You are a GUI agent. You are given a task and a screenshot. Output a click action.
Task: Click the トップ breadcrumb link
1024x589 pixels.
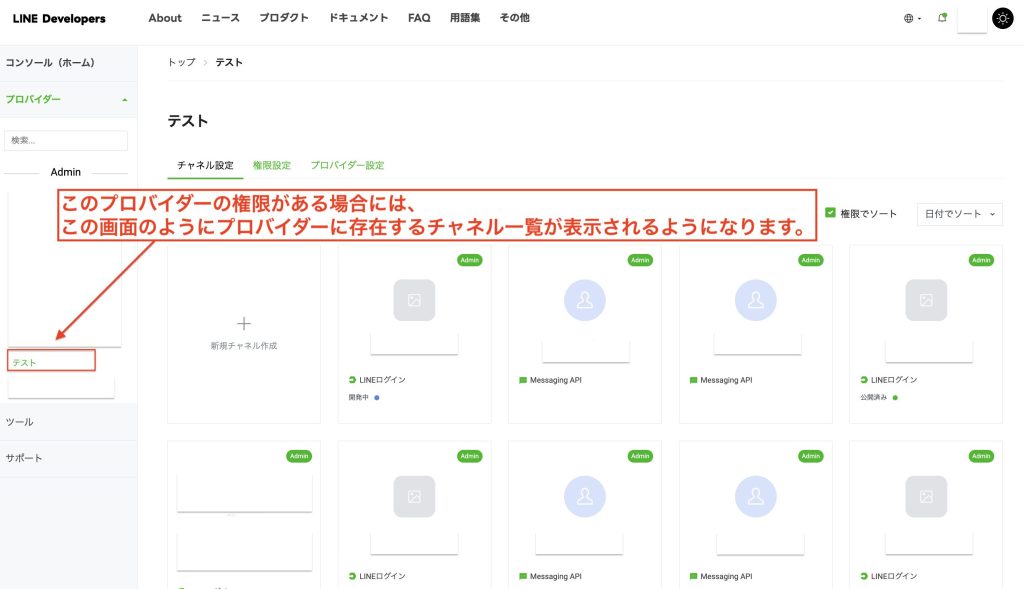tap(181, 62)
